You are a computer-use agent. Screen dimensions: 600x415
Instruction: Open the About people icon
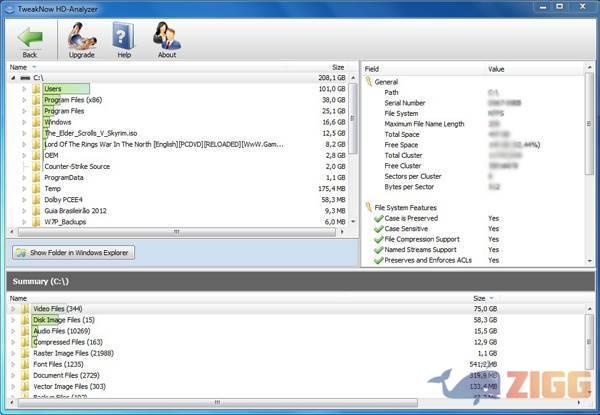(167, 41)
